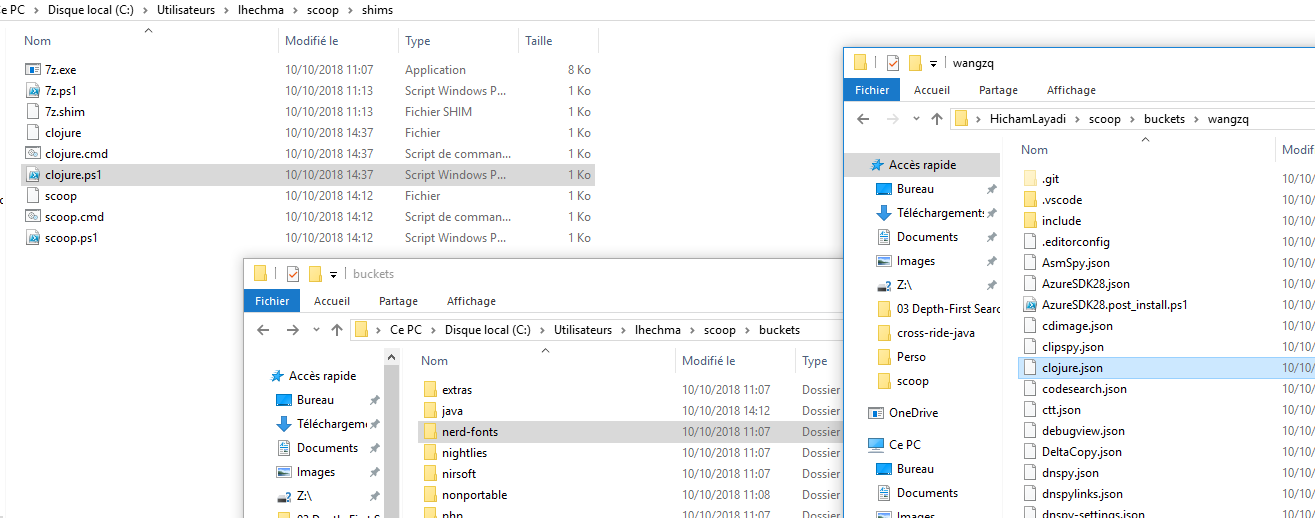Screen dimensions: 1315x518
Task: Open quick access toolbar dropdown in buckets window
Action: 333,274
